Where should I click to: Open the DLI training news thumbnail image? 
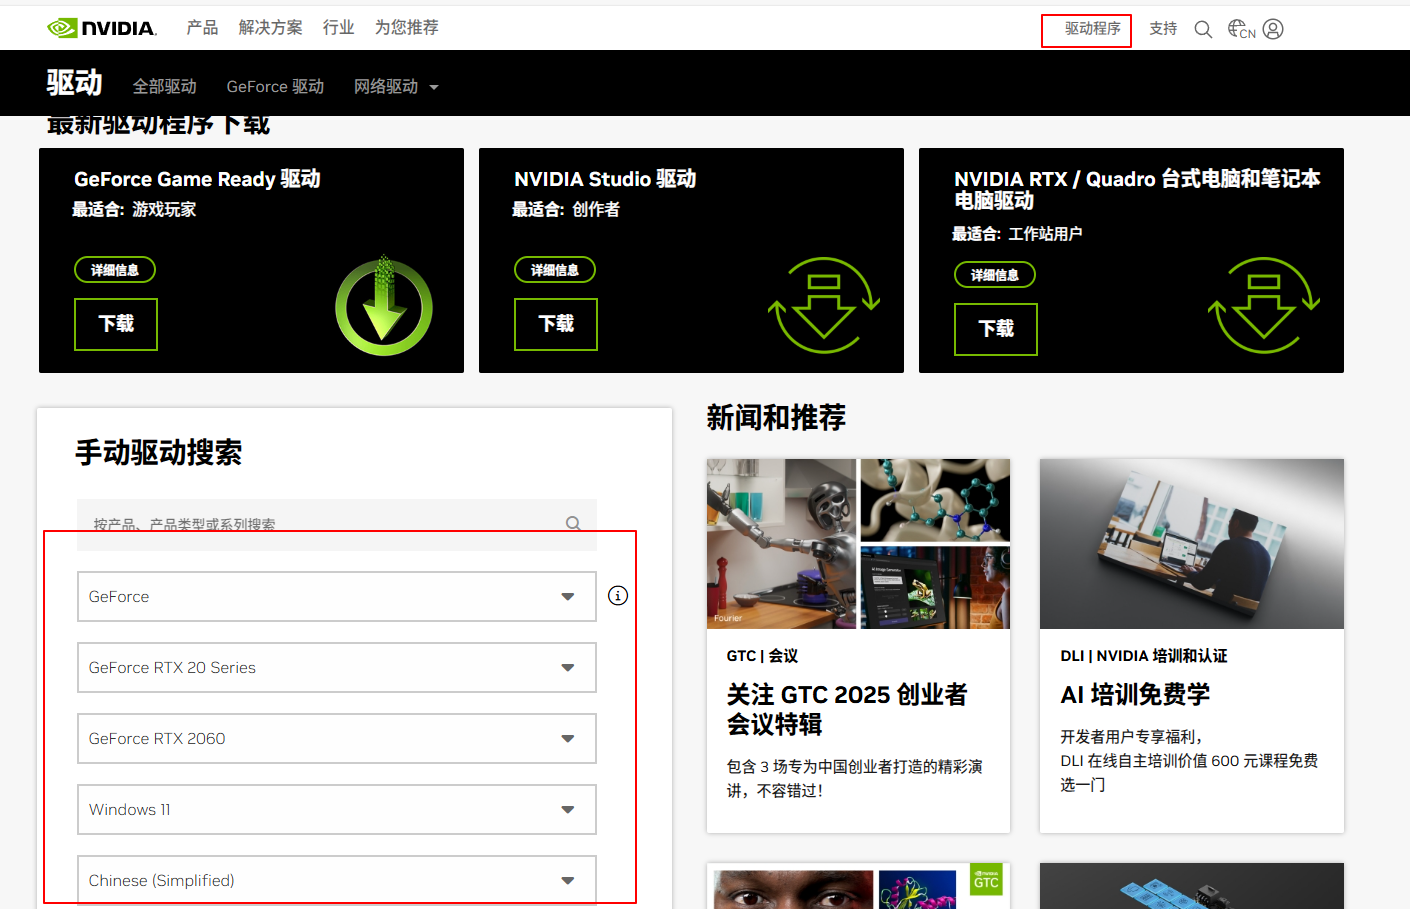point(1192,544)
